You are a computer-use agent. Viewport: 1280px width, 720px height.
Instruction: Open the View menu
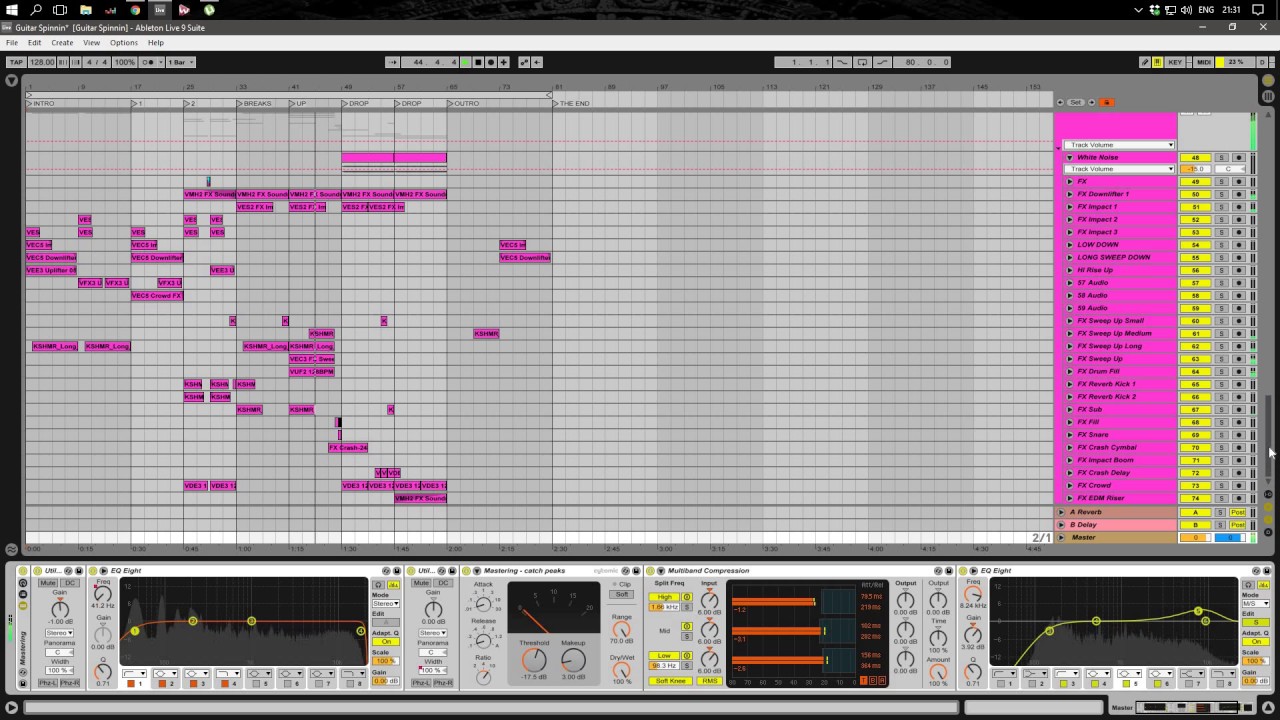point(91,43)
